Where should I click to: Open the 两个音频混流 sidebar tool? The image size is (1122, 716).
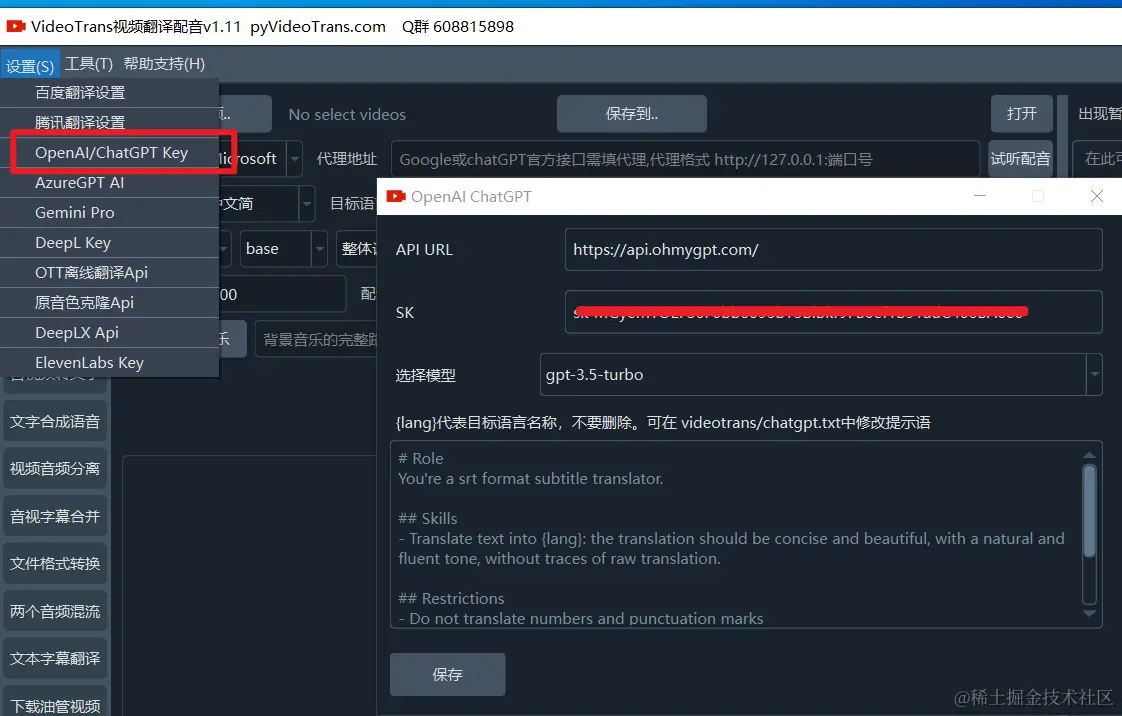pos(55,612)
